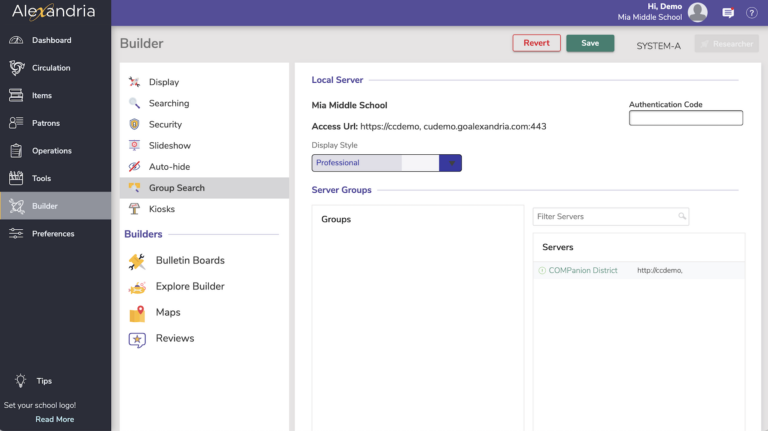
Task: Select the Builder sidebar icon
Action: click(16, 206)
